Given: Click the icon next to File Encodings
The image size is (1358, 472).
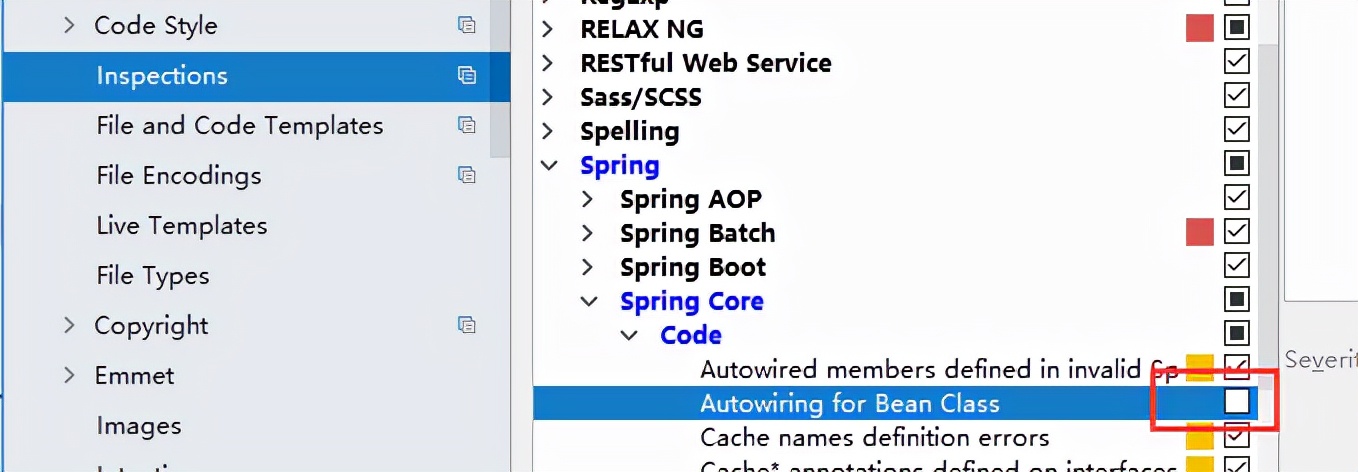Looking at the screenshot, I should 466,175.
